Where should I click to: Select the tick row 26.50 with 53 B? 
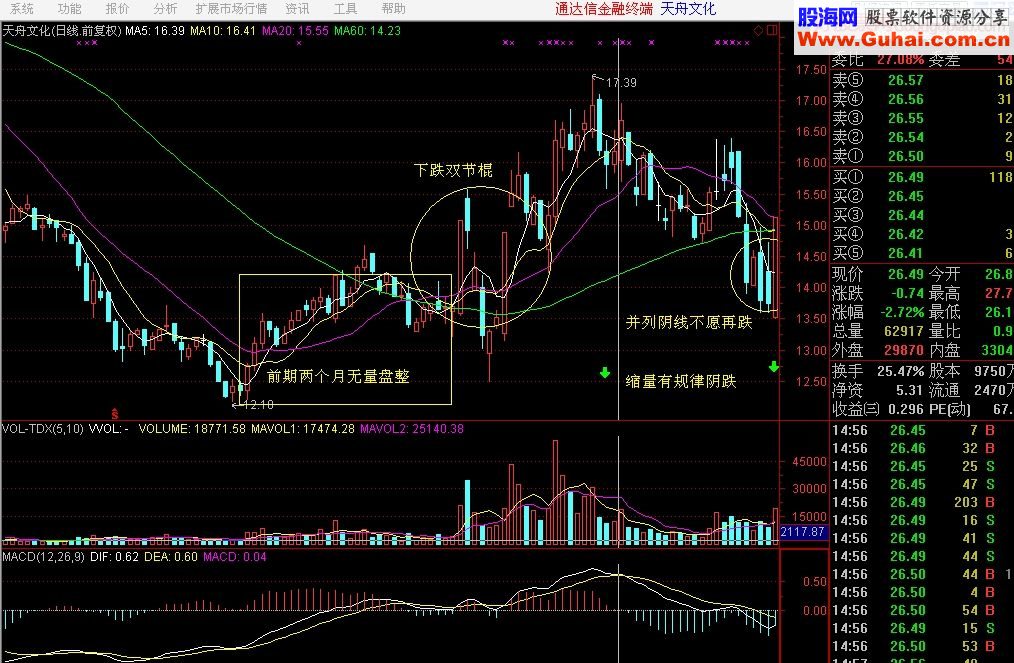click(922, 646)
